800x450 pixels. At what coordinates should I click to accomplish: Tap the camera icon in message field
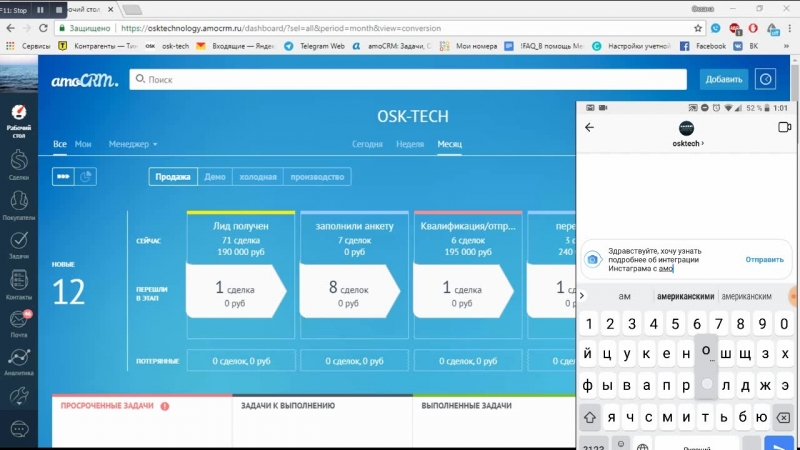tap(592, 260)
